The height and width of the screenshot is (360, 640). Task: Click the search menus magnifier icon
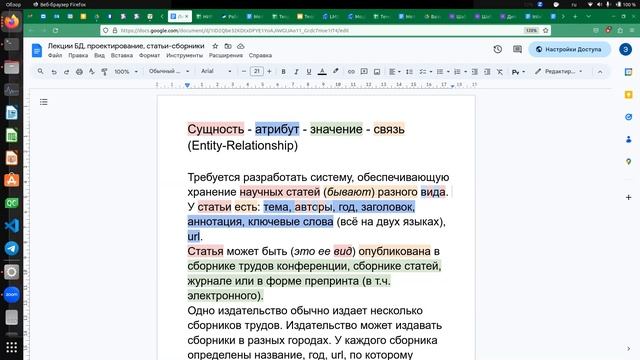click(x=40, y=71)
